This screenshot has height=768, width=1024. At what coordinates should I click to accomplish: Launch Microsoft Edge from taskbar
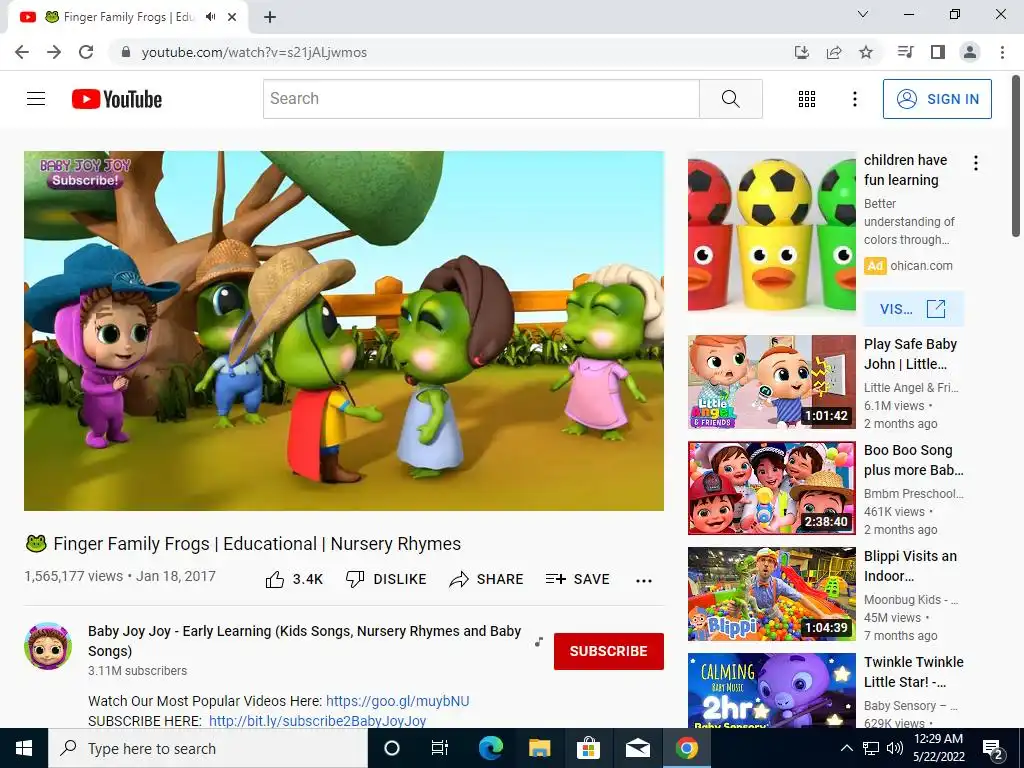pos(490,748)
